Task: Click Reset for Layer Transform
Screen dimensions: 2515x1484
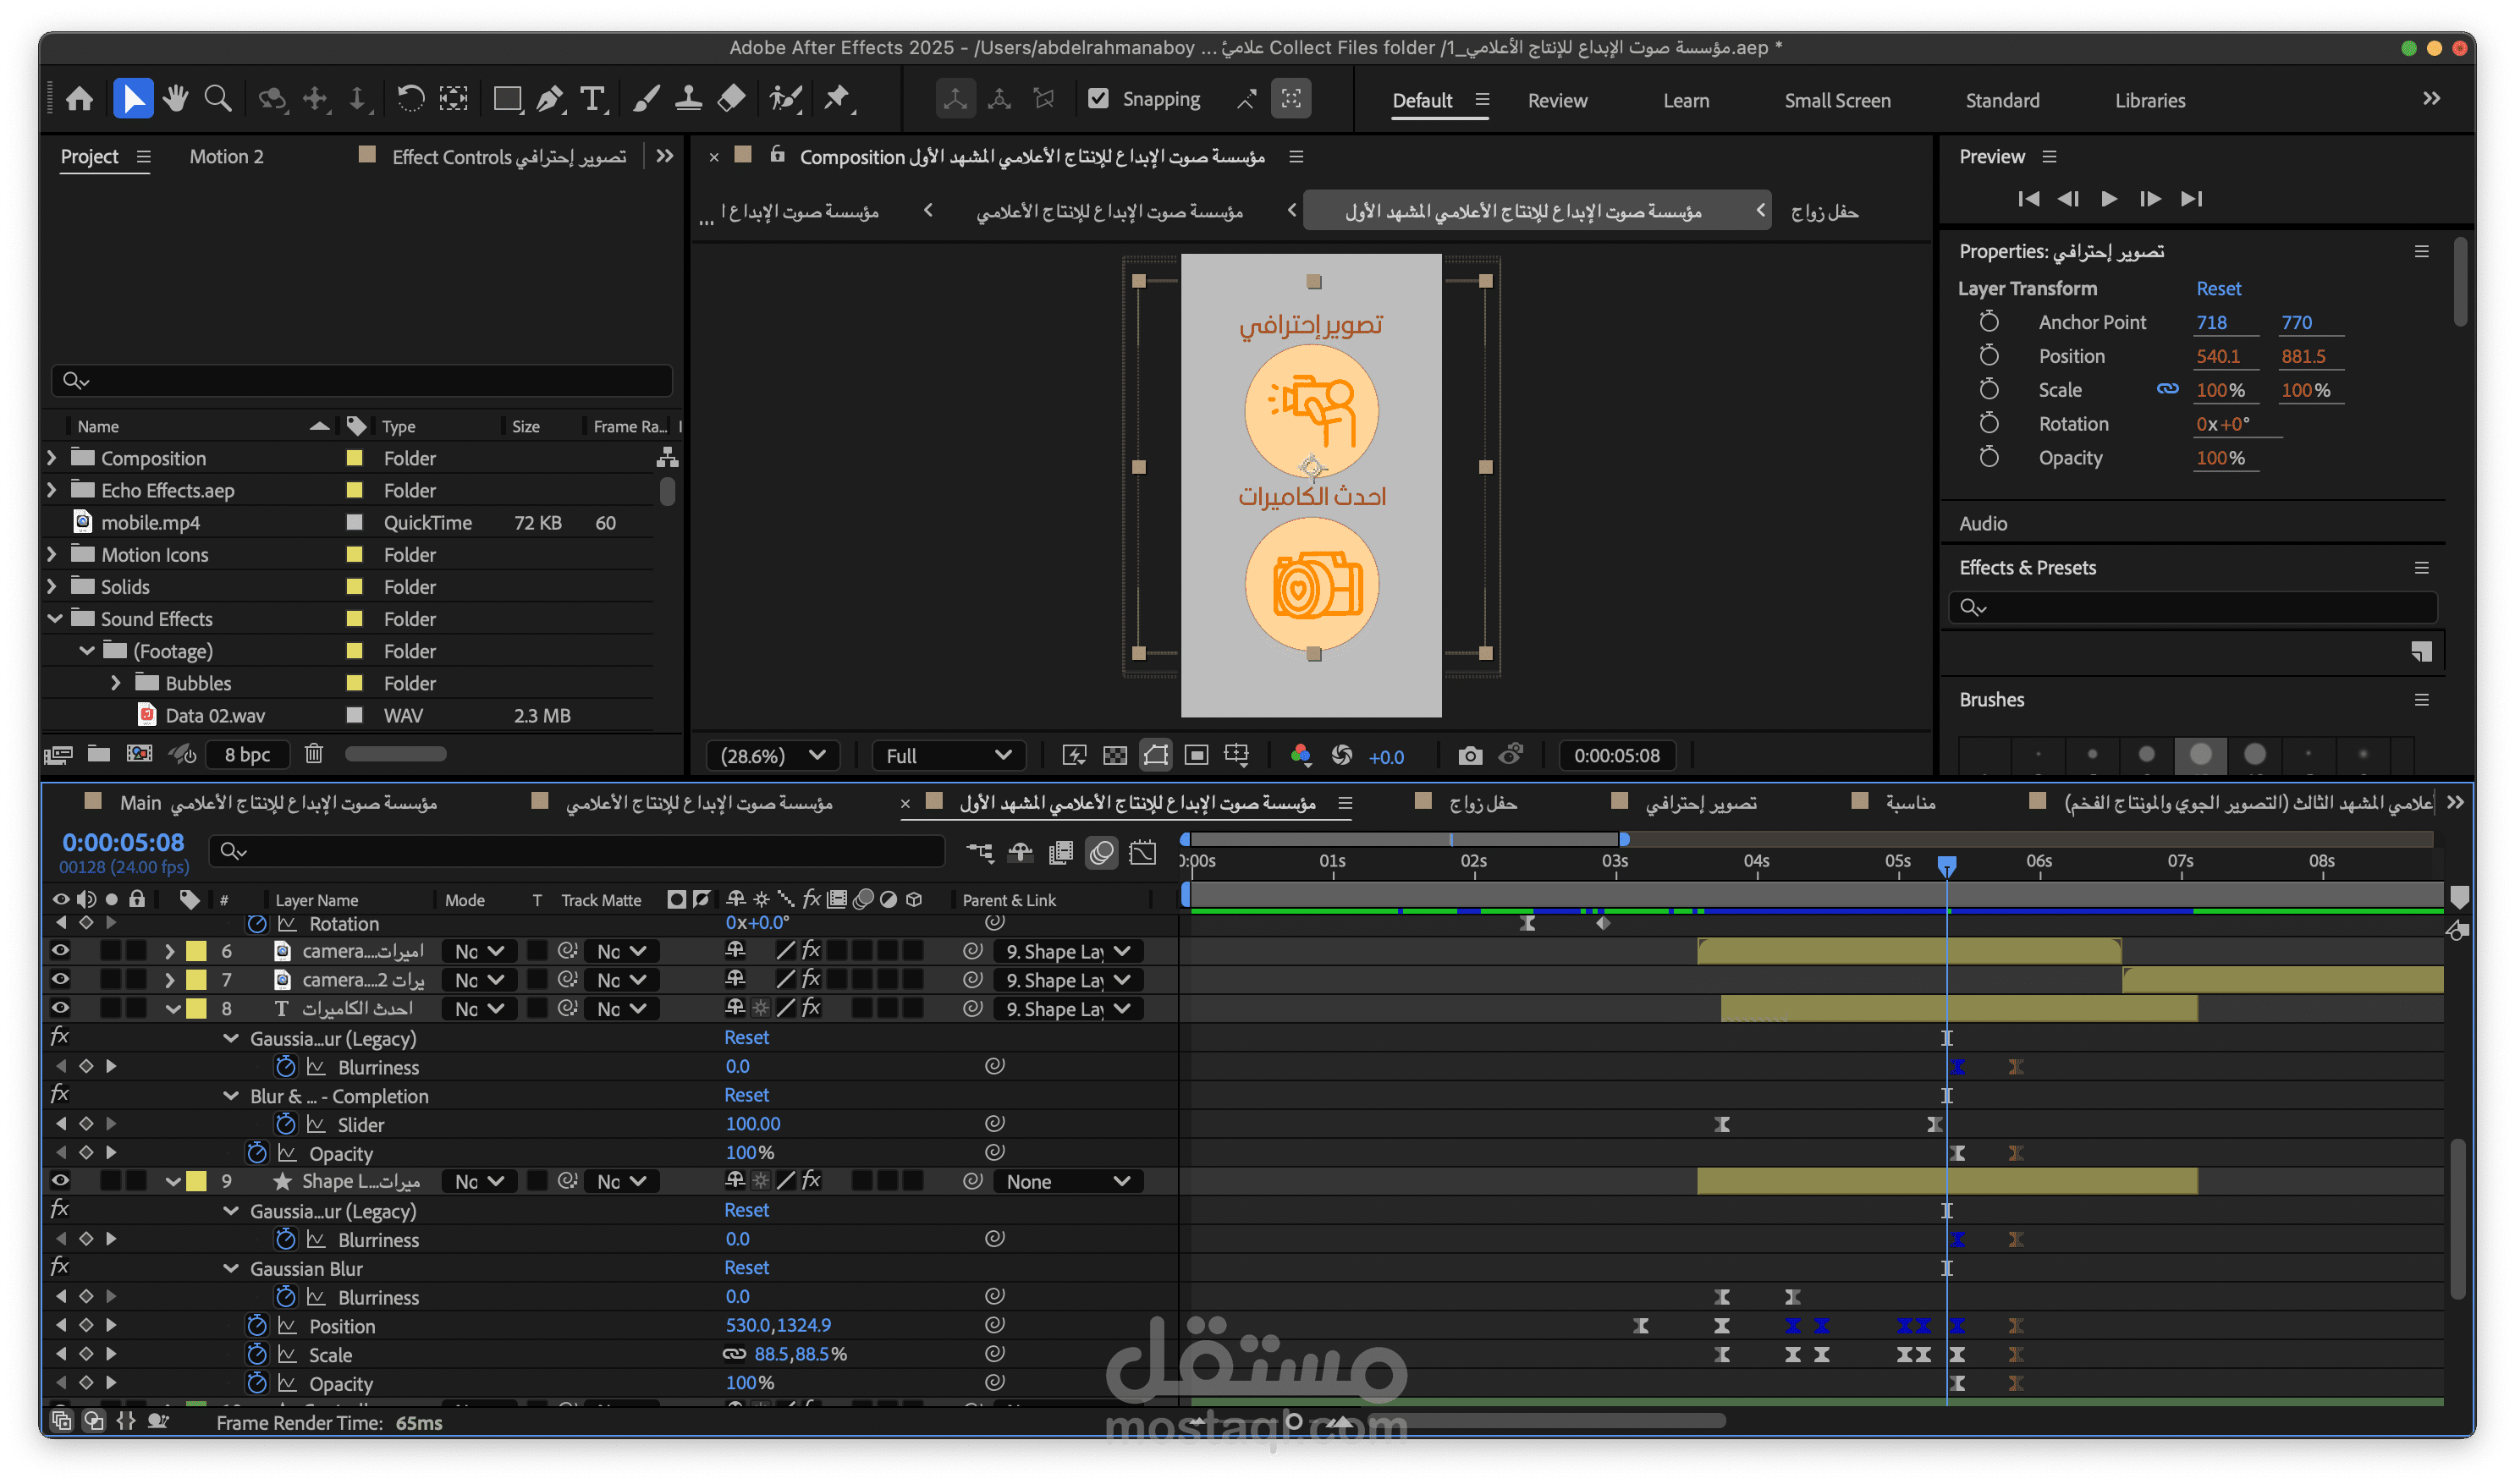Action: coord(2218,289)
